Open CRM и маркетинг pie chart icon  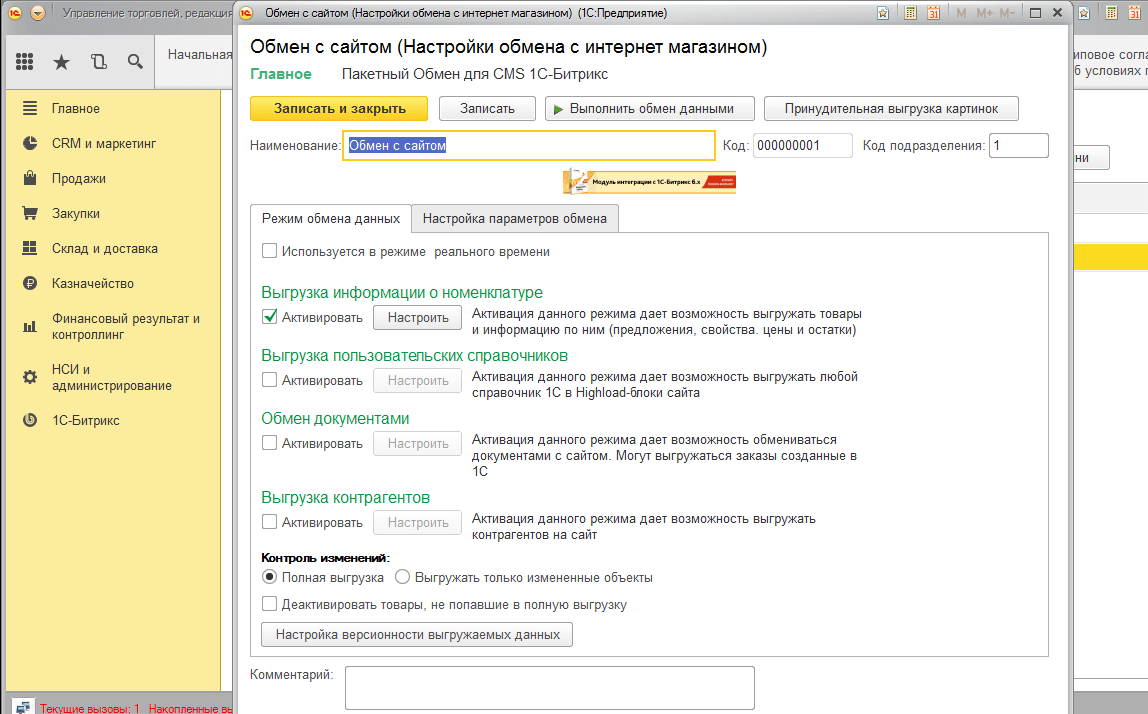point(30,143)
